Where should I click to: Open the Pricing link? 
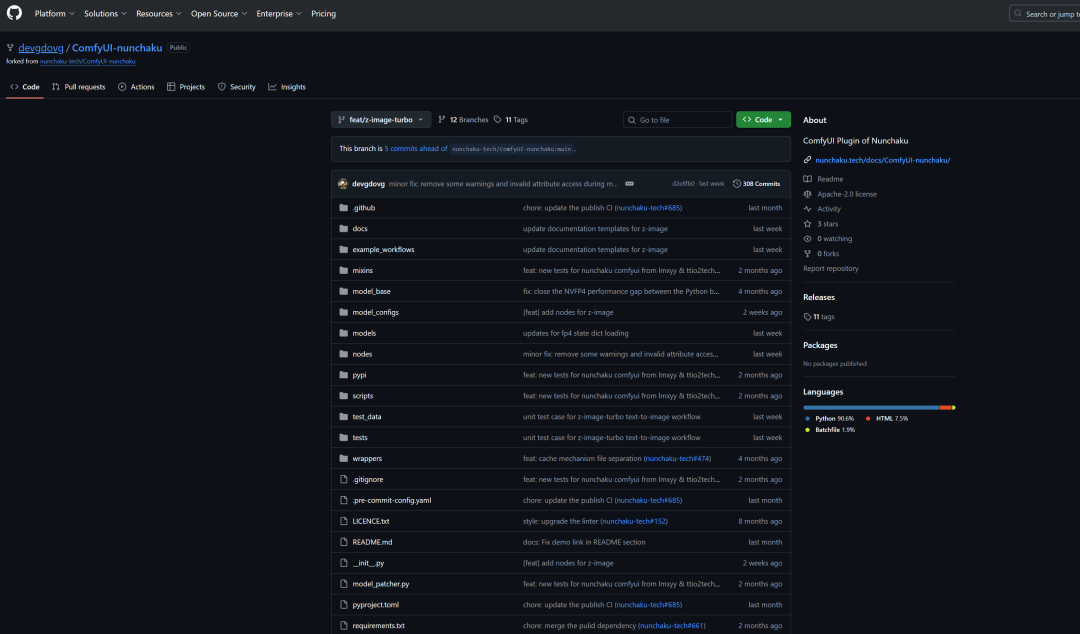pos(323,13)
